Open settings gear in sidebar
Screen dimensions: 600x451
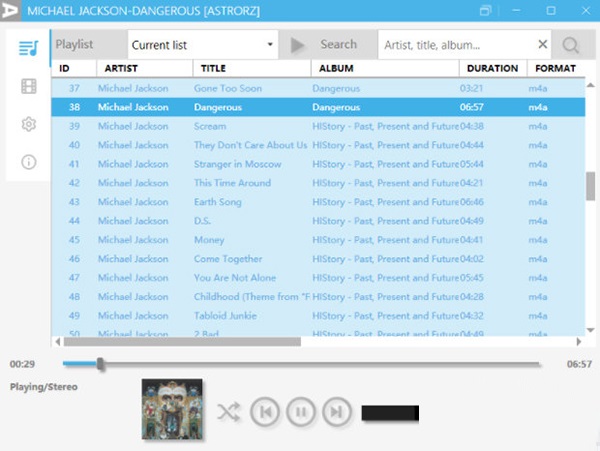29,124
